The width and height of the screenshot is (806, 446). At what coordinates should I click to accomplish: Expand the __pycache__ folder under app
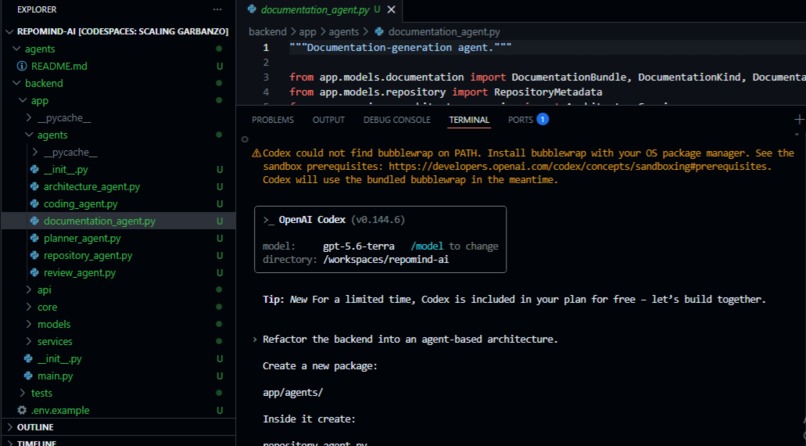29,118
